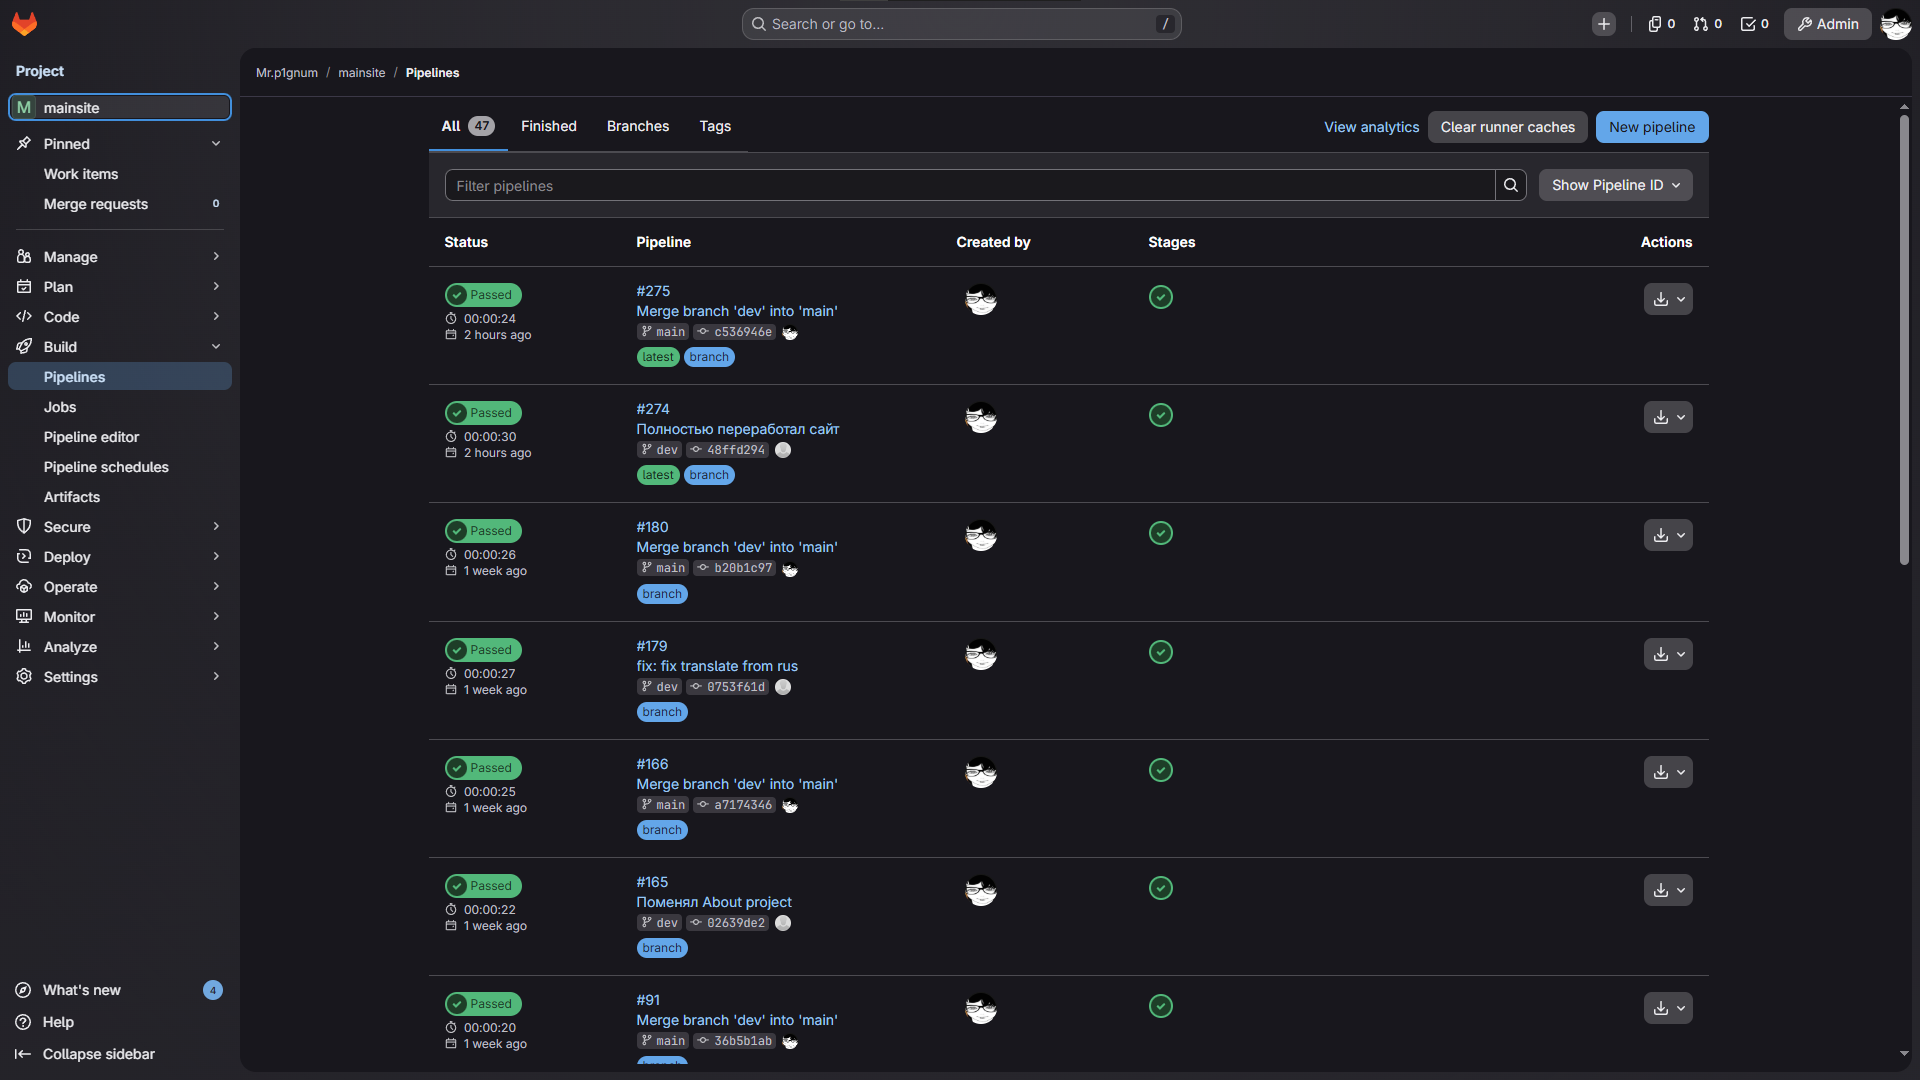This screenshot has width=1920, height=1080.
Task: Click commit author avatar beside 48ffd294
Action: [783, 450]
